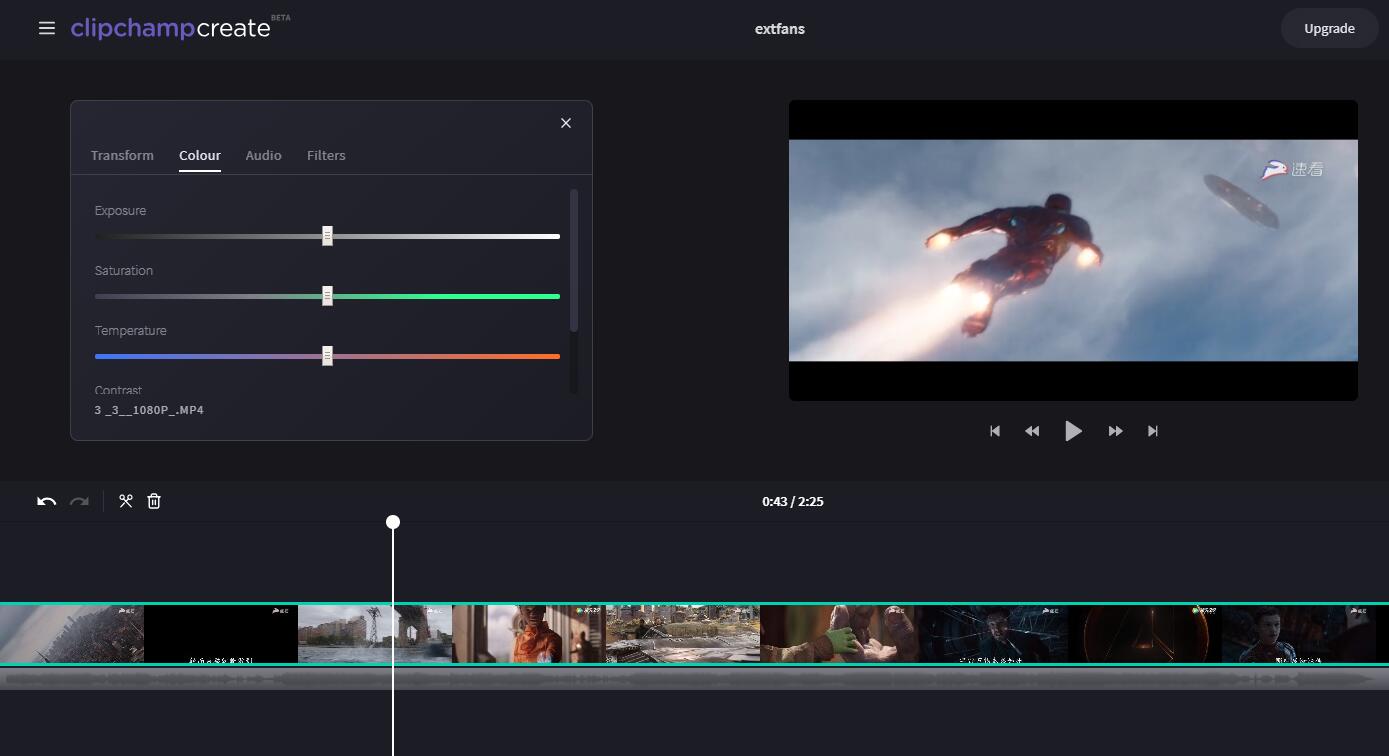Screen dimensions: 1389x756
Task: Open the Audio tab
Action: coord(264,155)
